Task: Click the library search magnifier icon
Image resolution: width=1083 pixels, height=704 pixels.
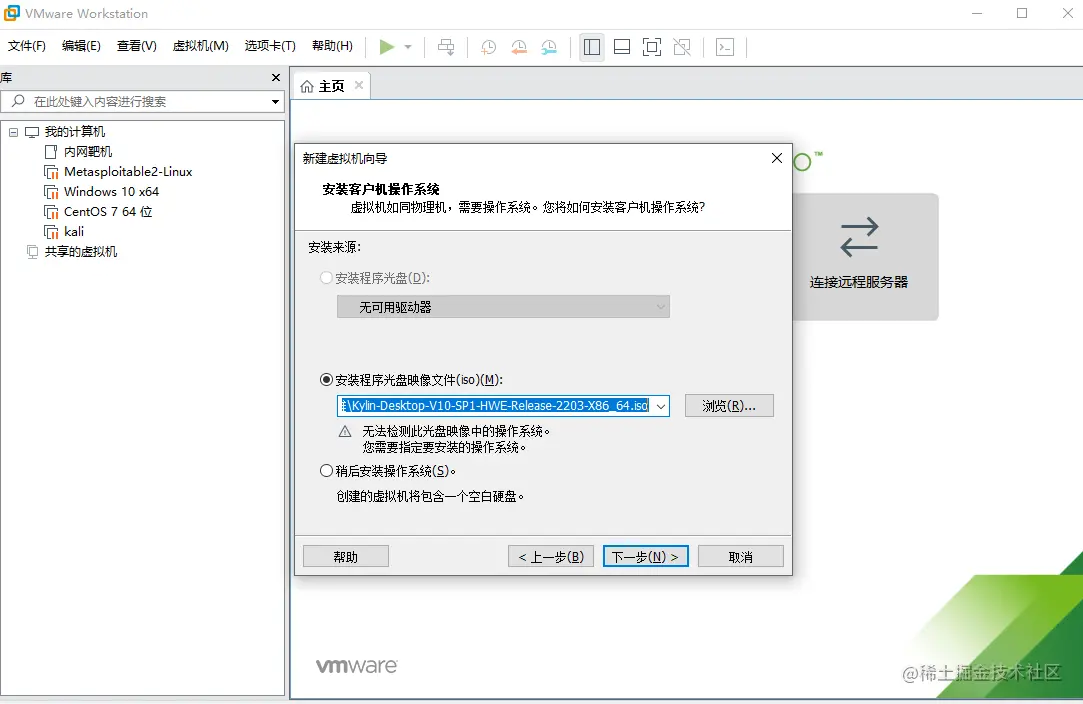Action: click(x=19, y=101)
